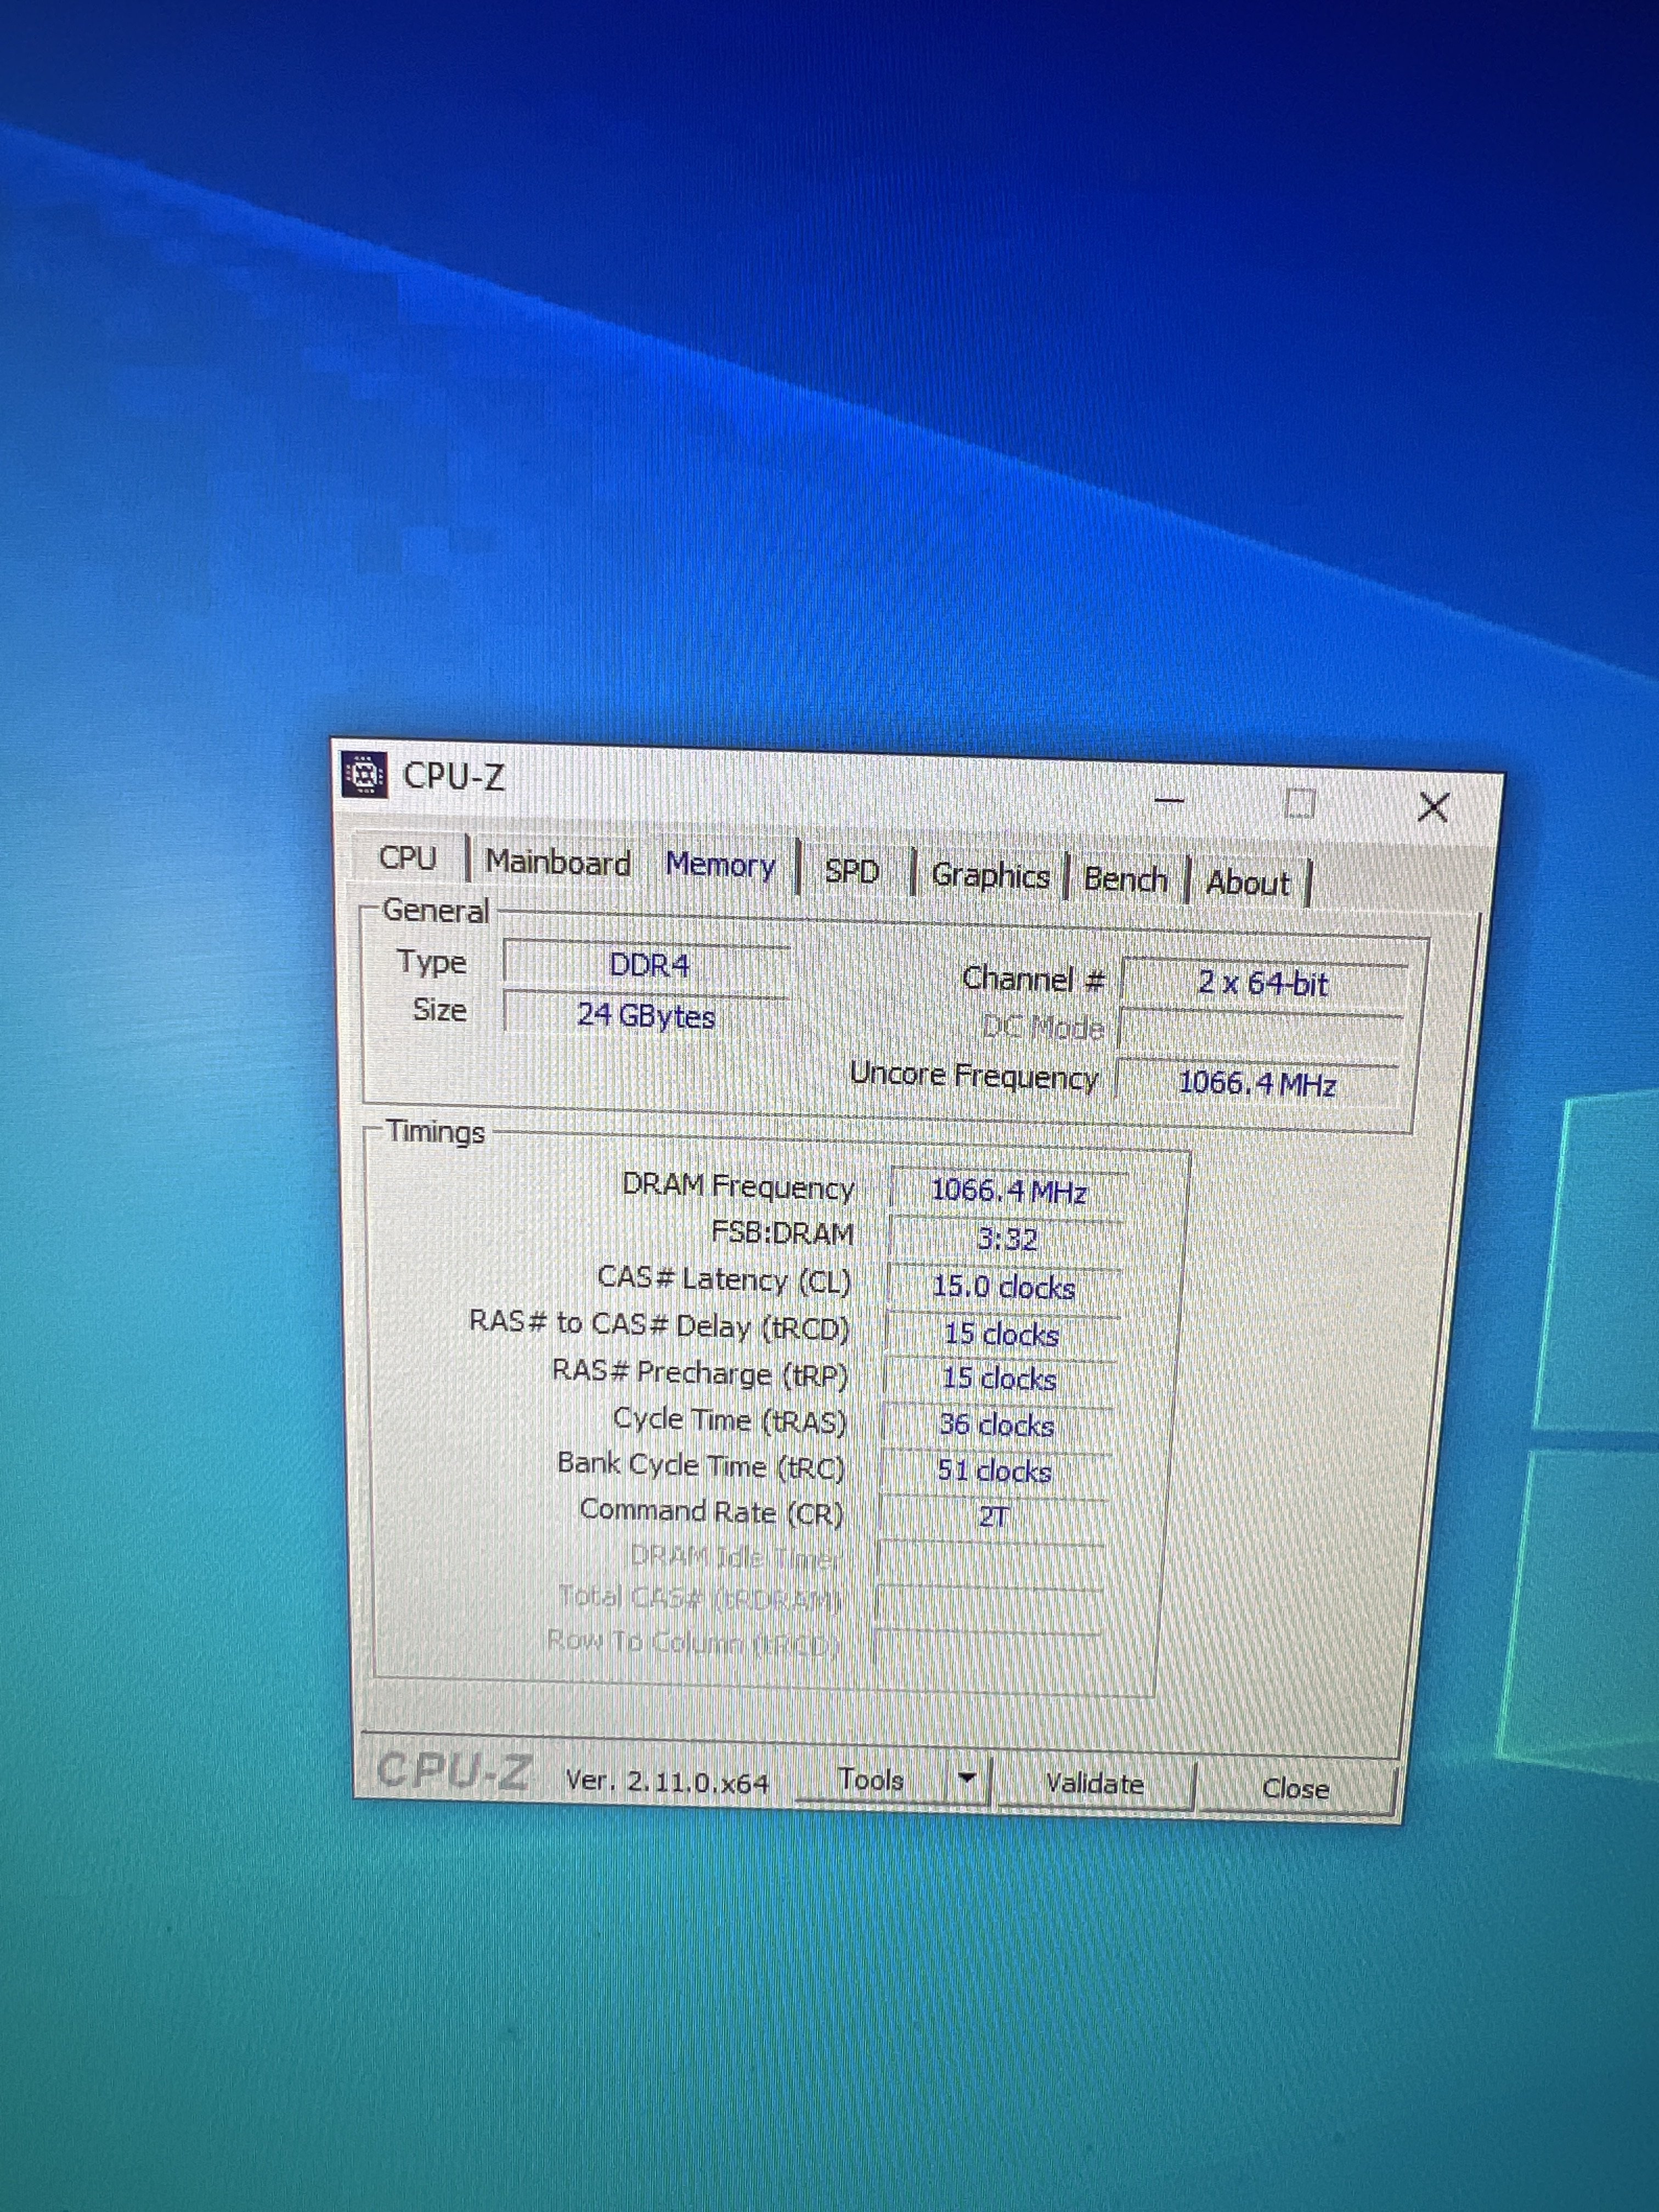
Task: Go to the Bench tab
Action: pos(1125,880)
